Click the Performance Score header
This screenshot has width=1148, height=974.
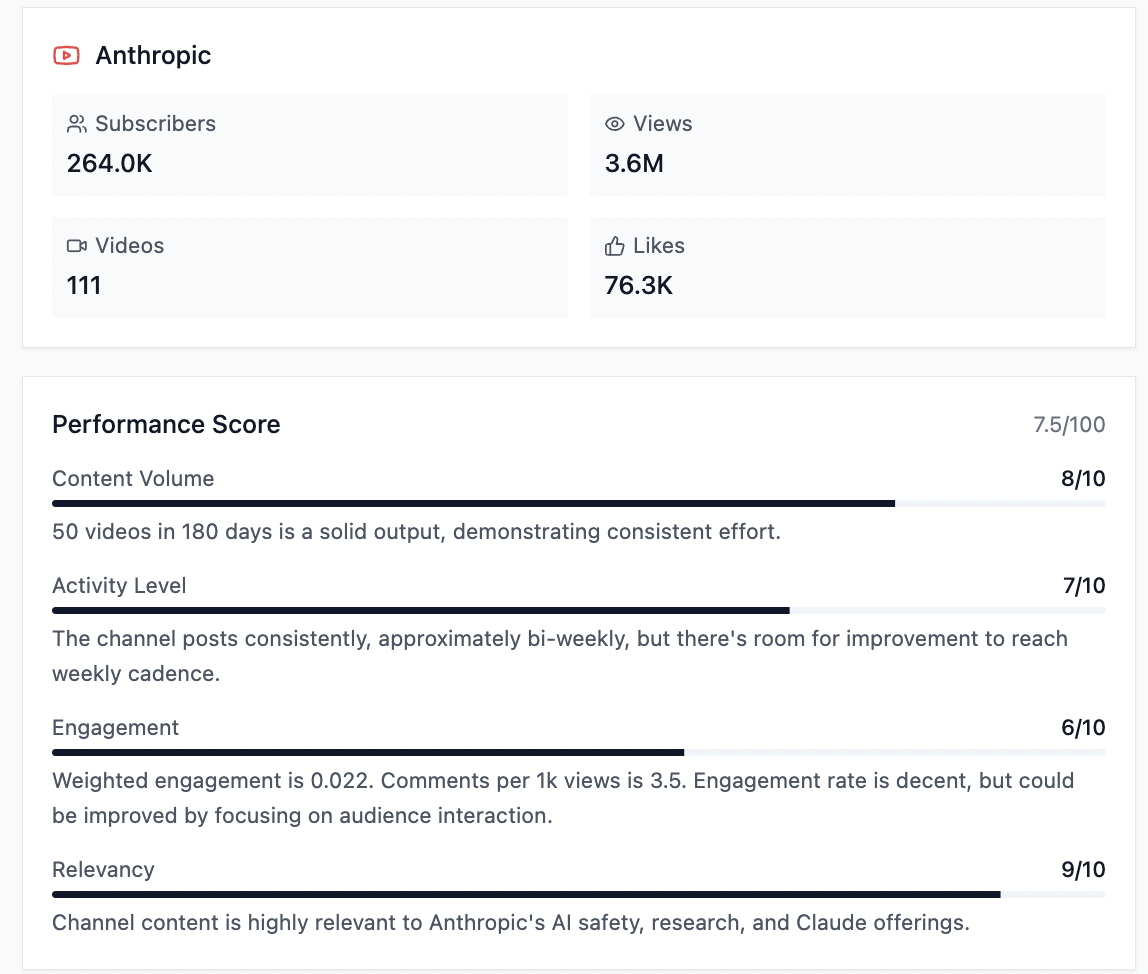(166, 424)
